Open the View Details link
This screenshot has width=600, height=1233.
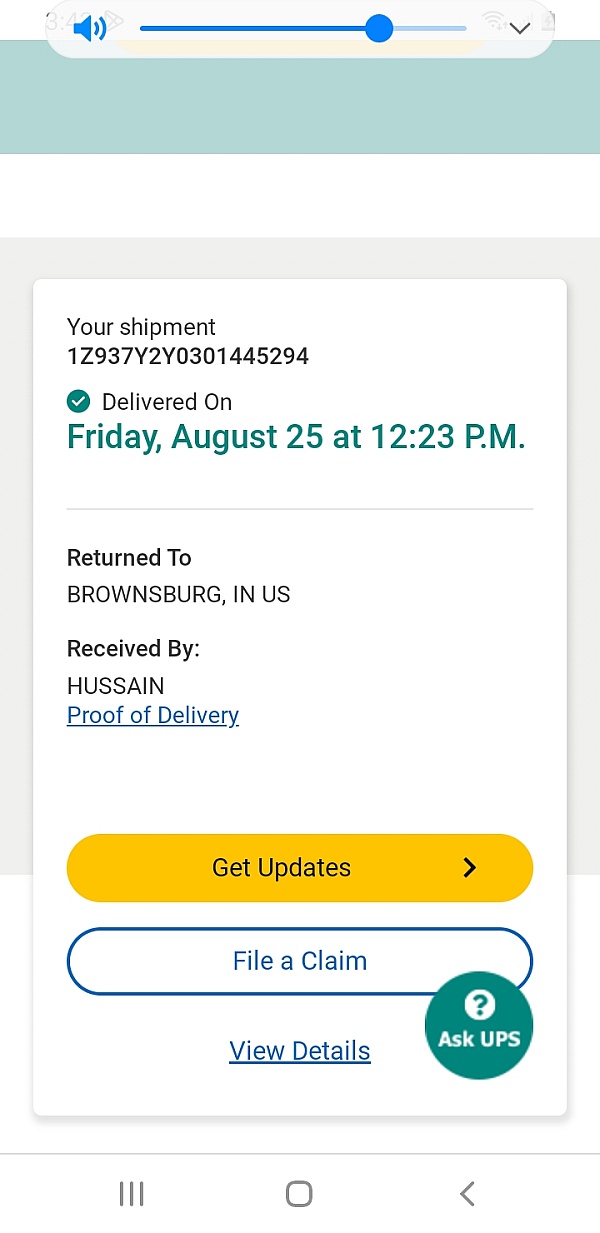(300, 1051)
